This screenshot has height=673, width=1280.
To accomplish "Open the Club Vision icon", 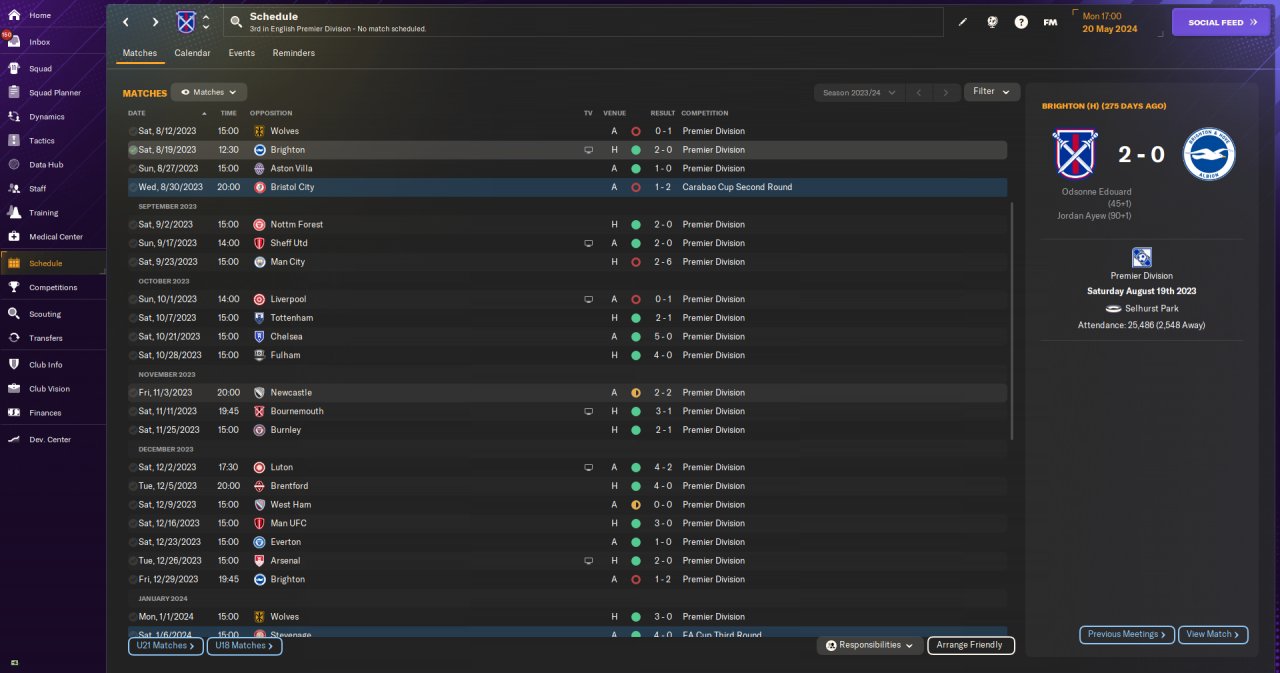I will coord(14,389).
